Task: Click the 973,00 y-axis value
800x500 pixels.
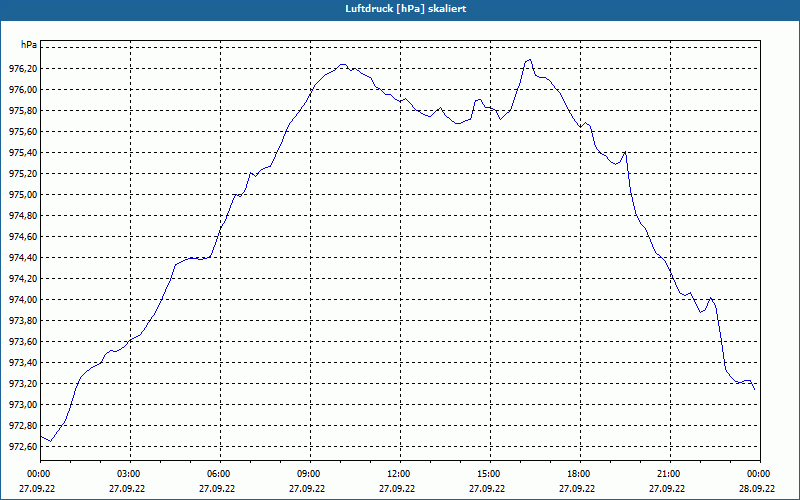Action: click(x=23, y=405)
